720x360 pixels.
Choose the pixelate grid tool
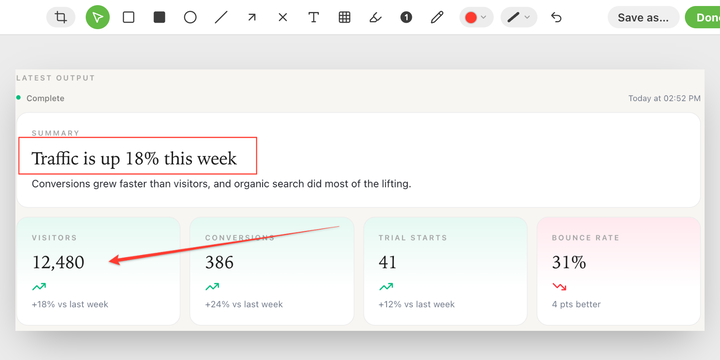tap(344, 17)
